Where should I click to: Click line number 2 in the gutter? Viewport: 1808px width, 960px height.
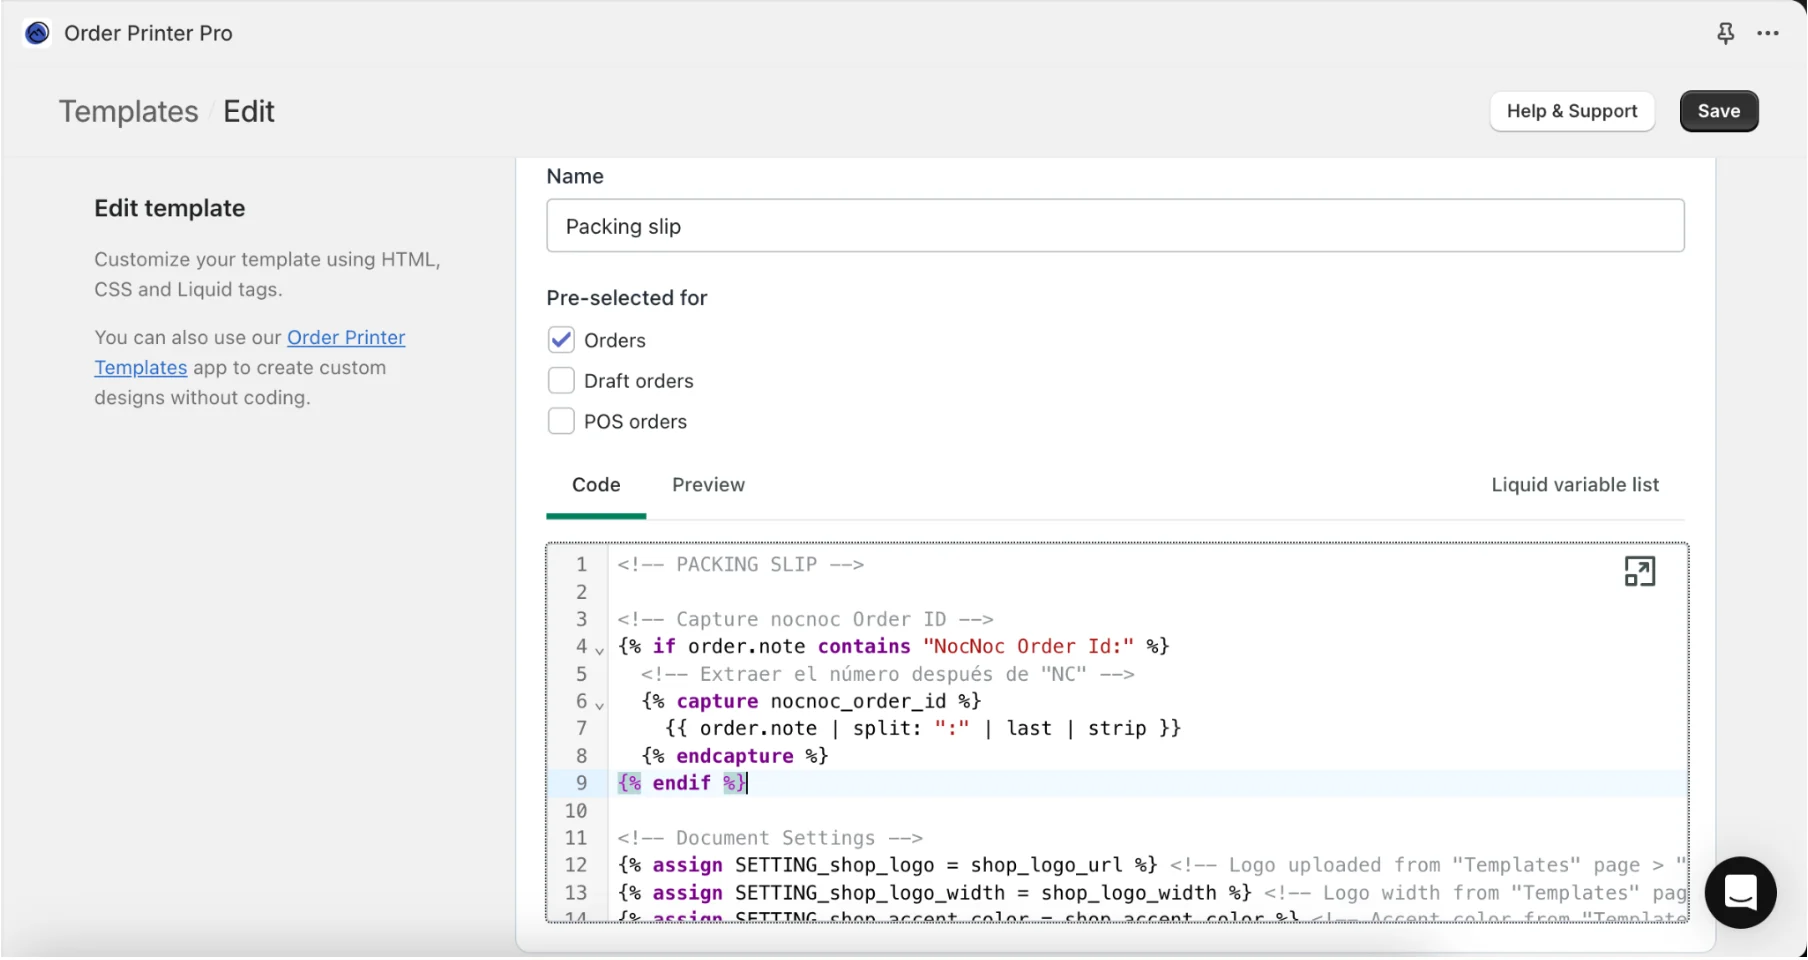[581, 592]
